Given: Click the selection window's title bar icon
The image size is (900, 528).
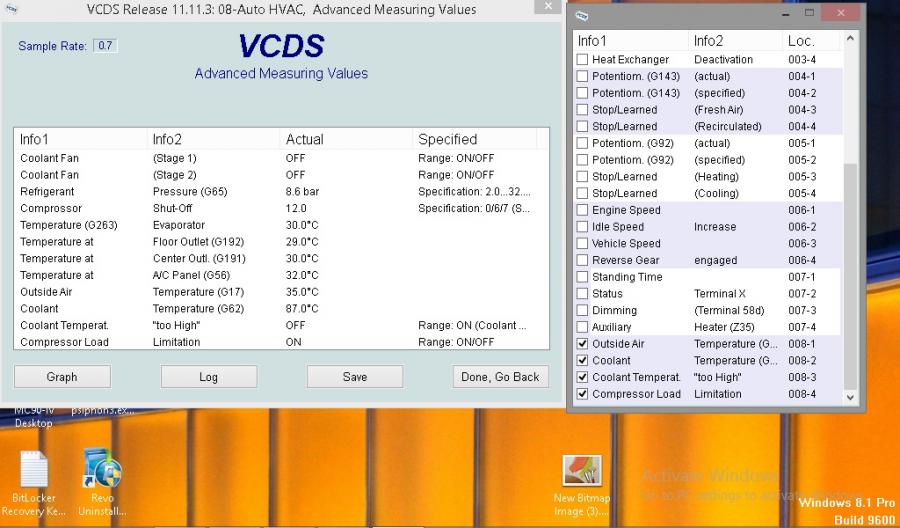Looking at the screenshot, I should pyautogui.click(x=582, y=15).
